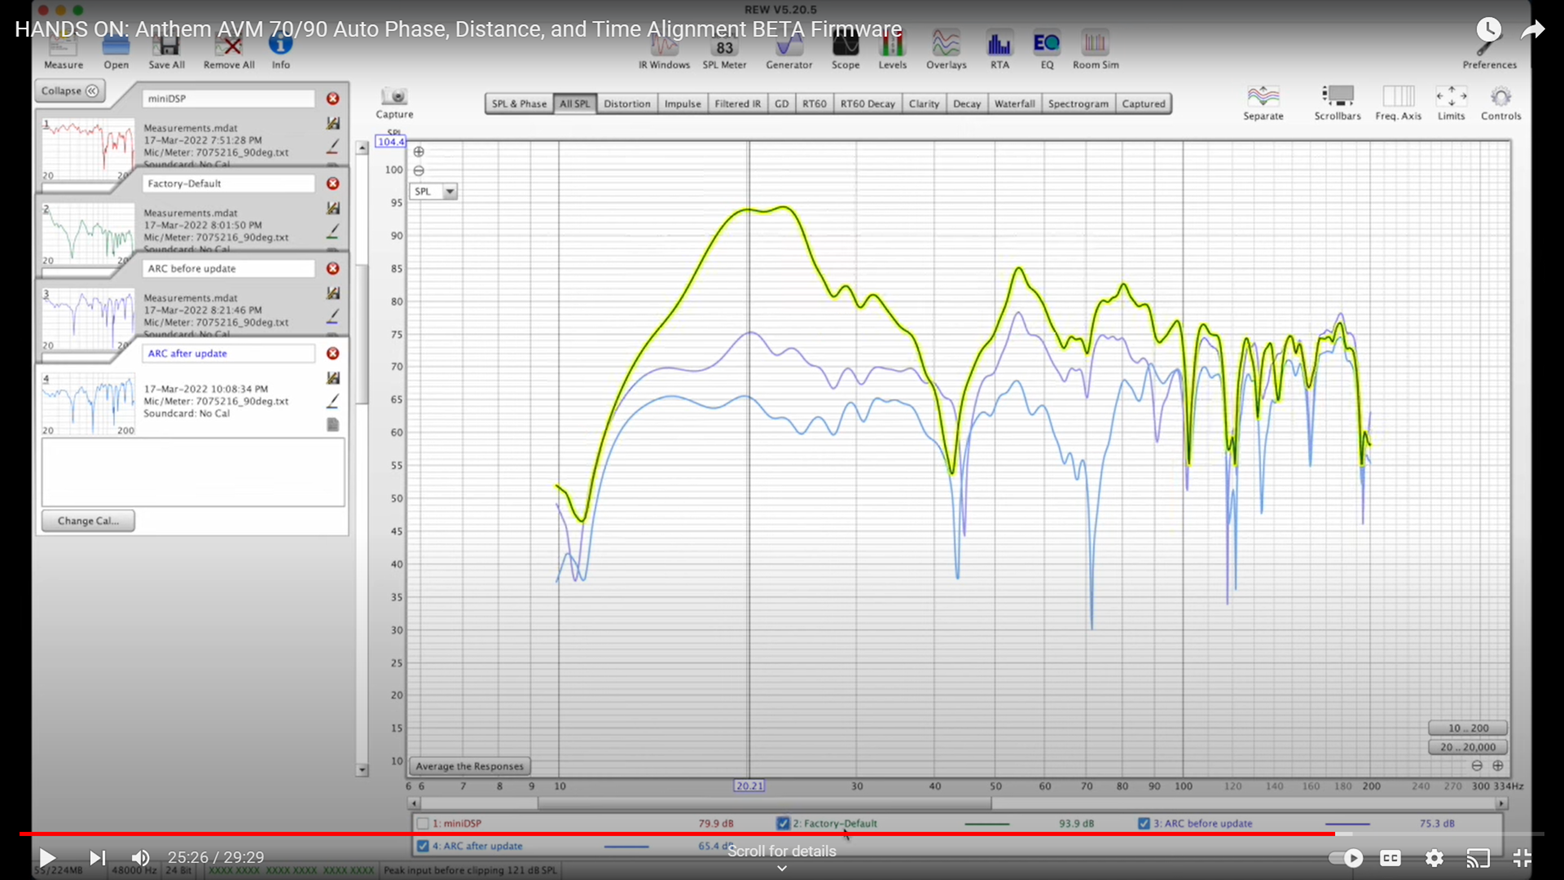This screenshot has width=1564, height=880.
Task: Collapse the measurements side panel
Action: (x=70, y=91)
